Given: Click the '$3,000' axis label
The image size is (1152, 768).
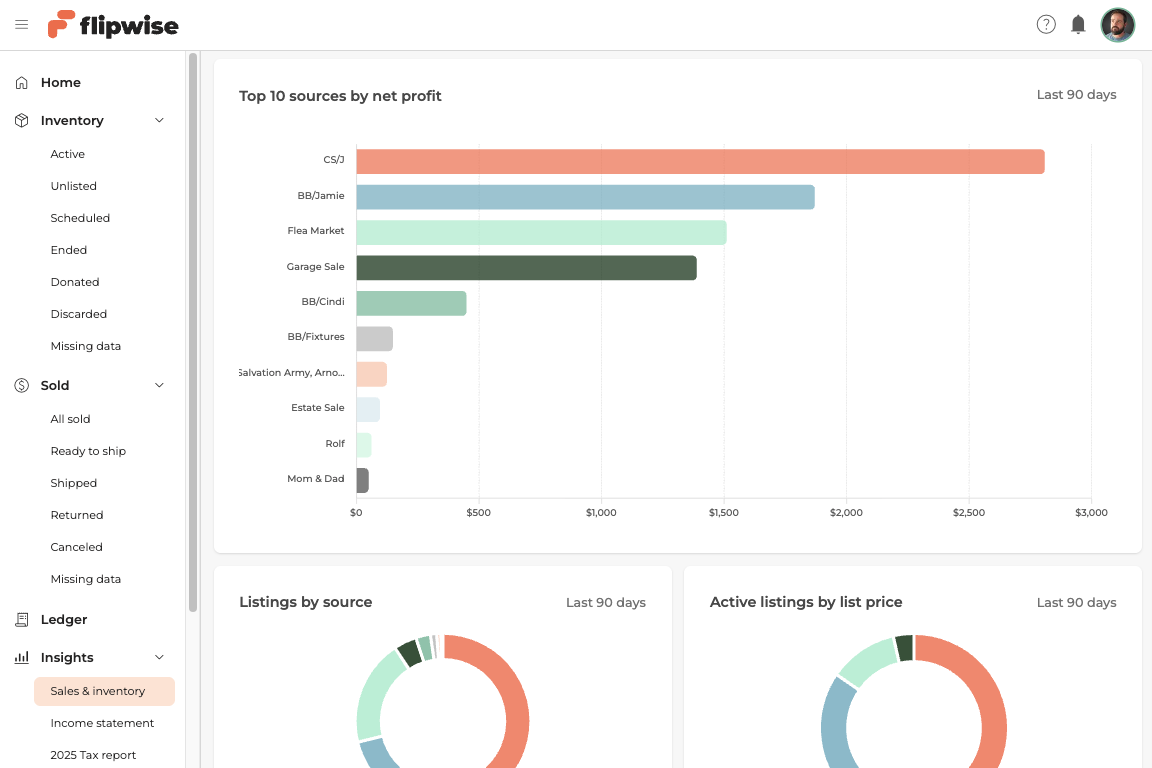Looking at the screenshot, I should click(1091, 512).
